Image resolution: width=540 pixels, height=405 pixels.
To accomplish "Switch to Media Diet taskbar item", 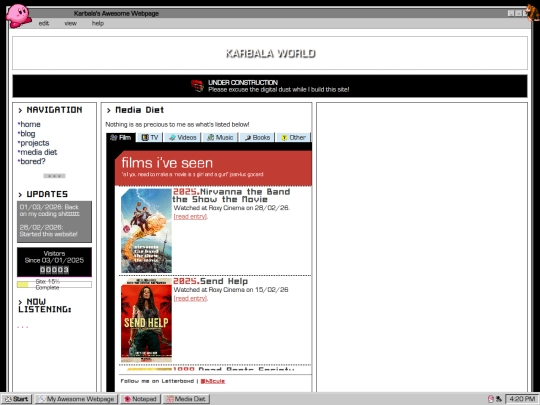I will pos(186,399).
